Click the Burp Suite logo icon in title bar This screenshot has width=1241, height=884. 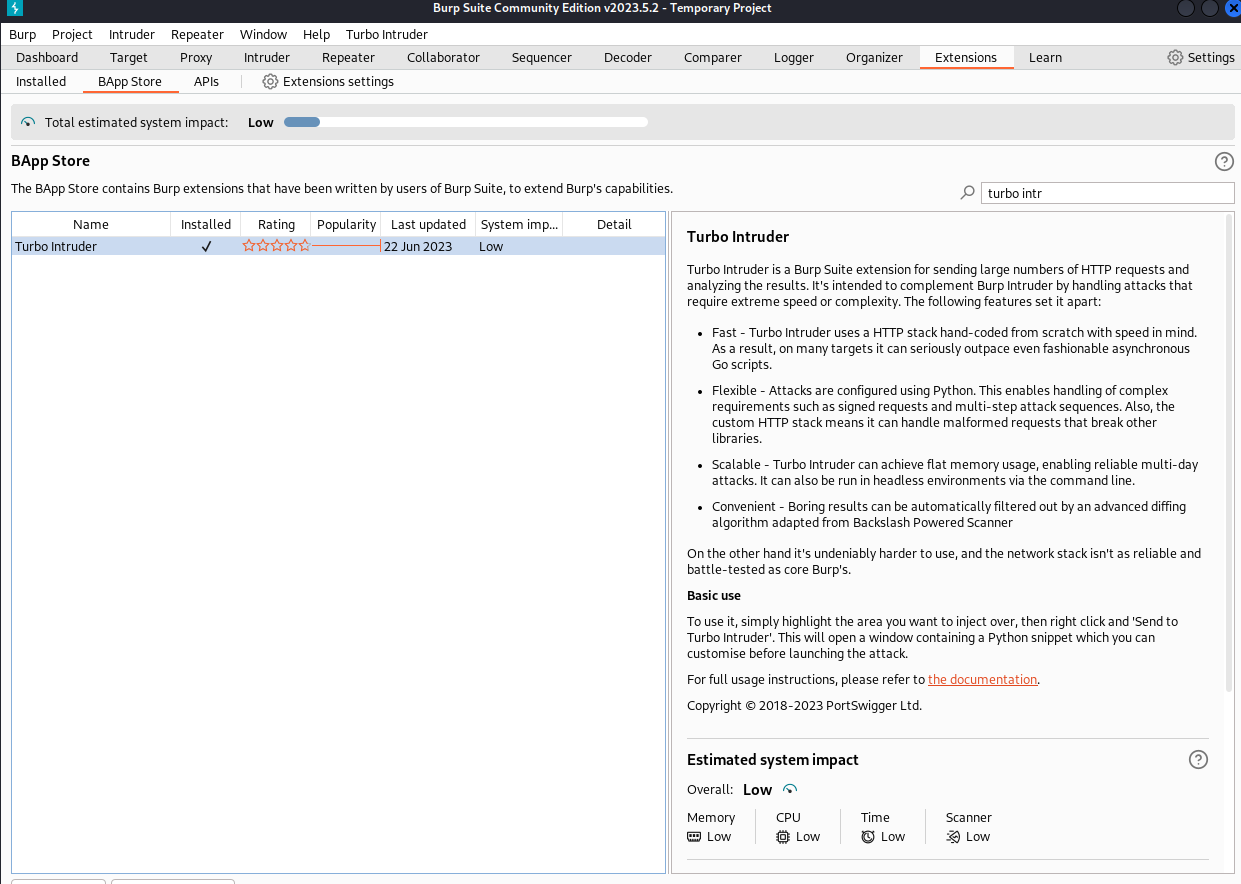(15, 8)
